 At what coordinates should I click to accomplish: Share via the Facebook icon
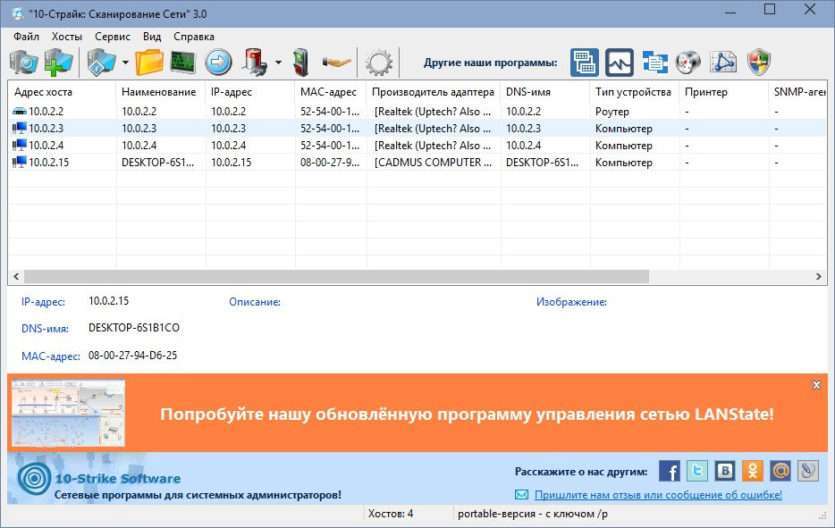tap(669, 471)
